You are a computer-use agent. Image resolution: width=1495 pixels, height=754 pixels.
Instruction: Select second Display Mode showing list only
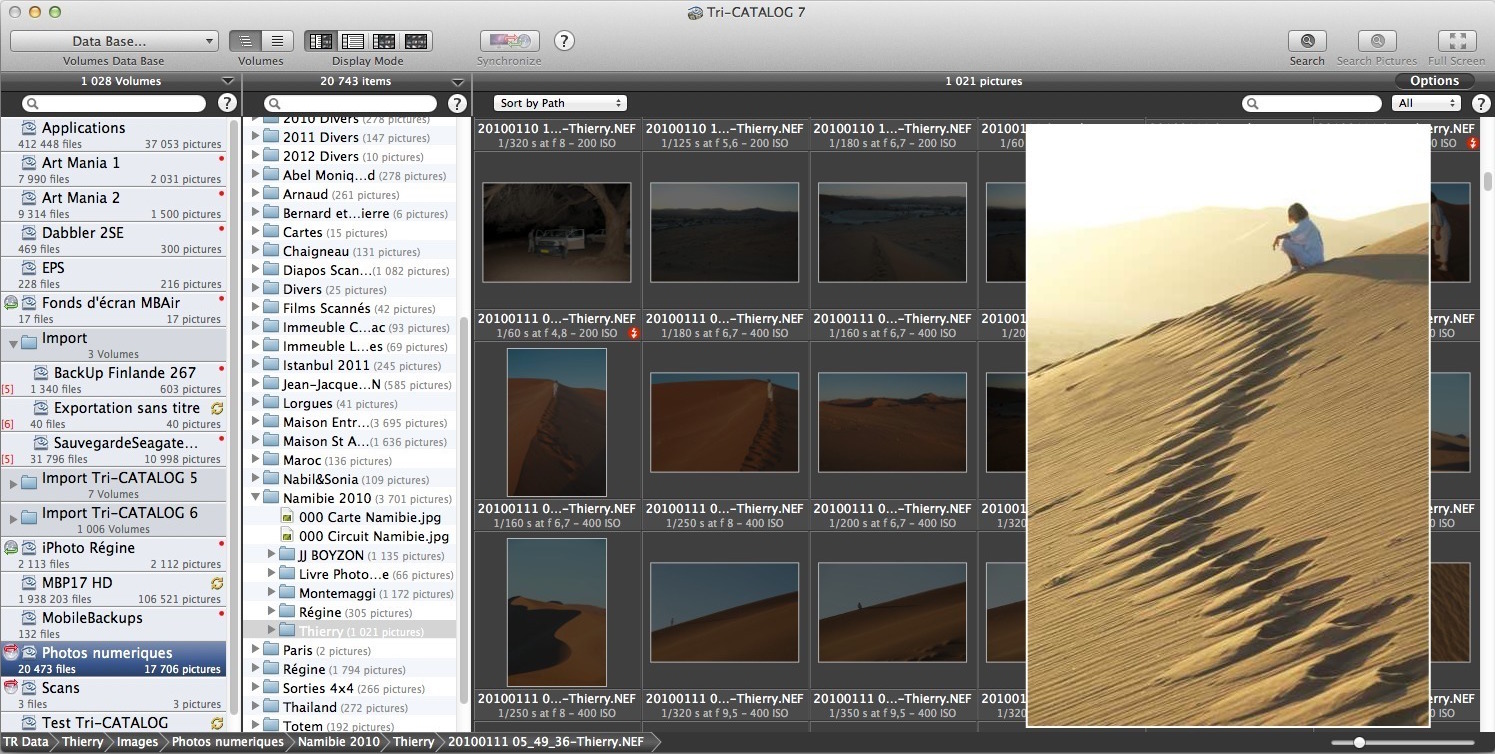pyautogui.click(x=352, y=41)
